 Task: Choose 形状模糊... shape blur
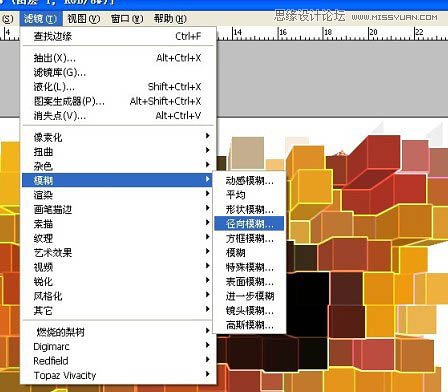249,209
